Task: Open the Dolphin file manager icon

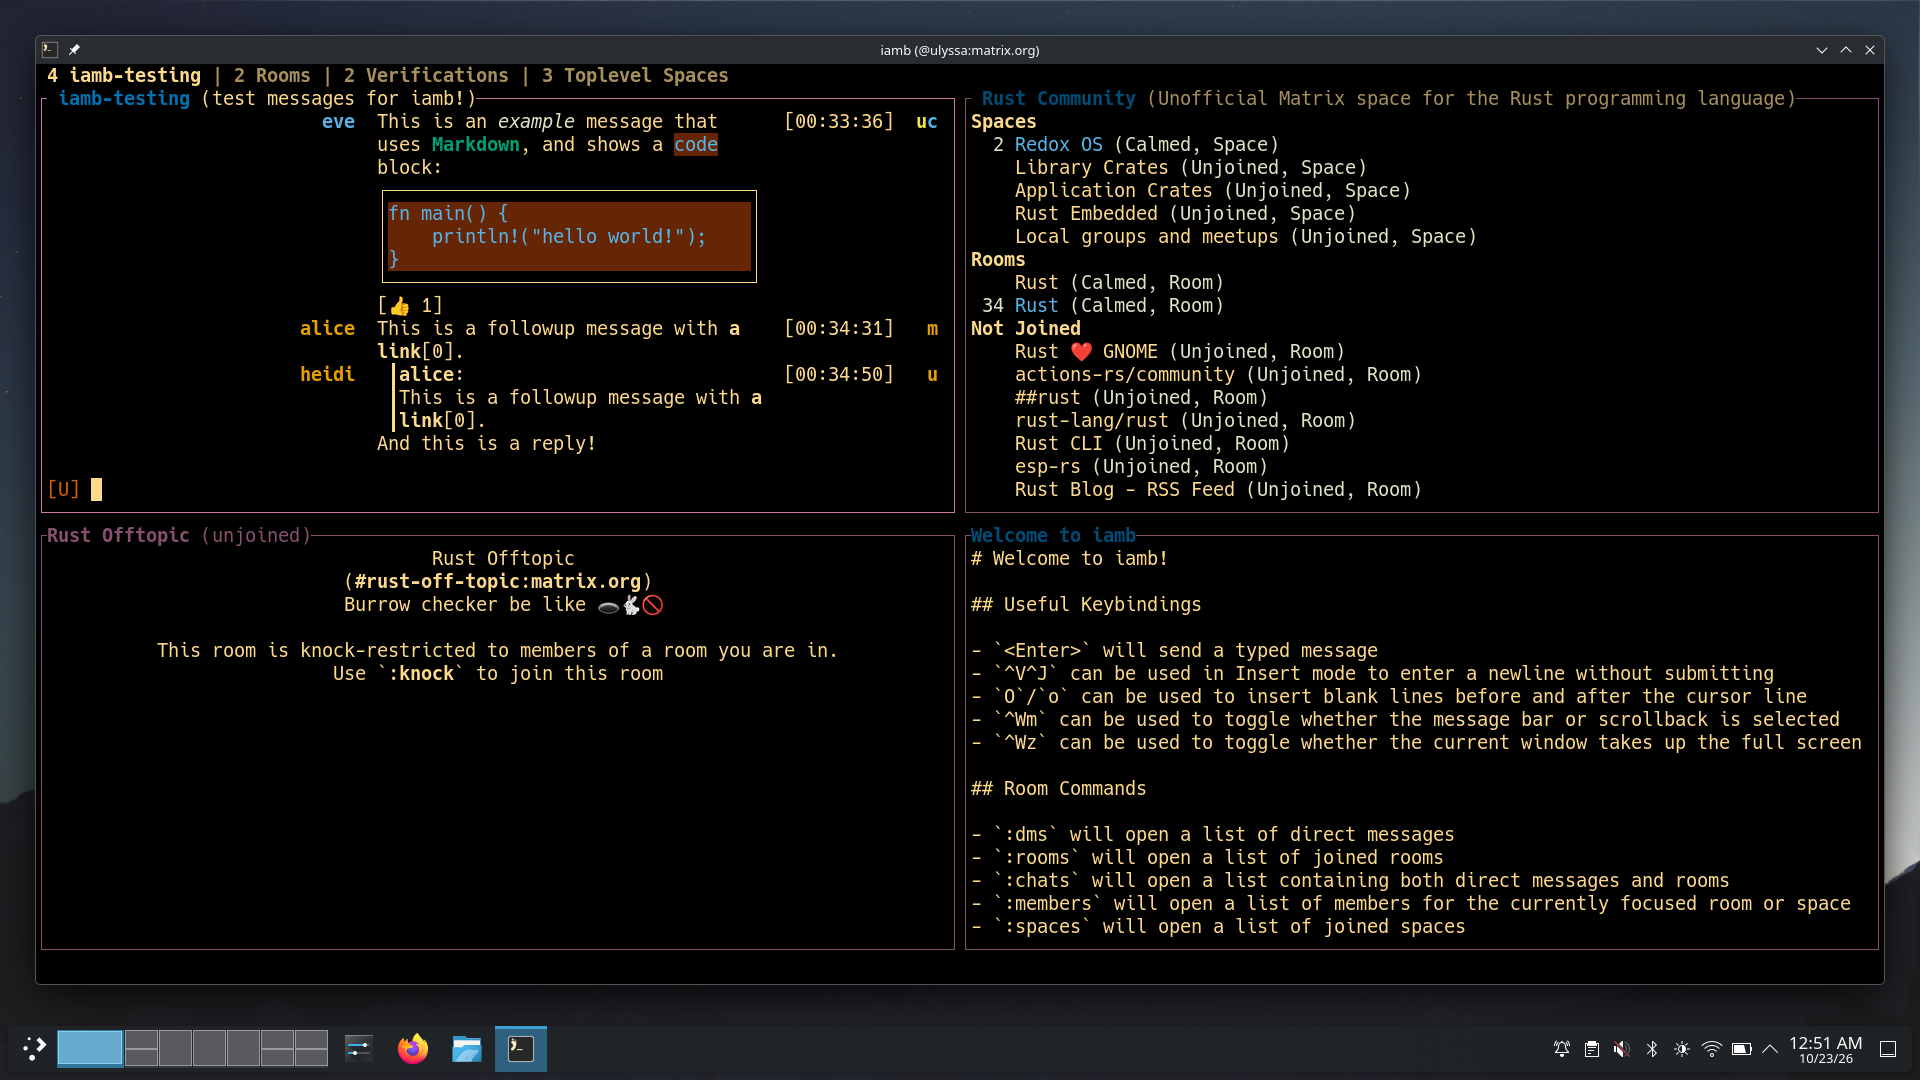Action: coord(466,1048)
